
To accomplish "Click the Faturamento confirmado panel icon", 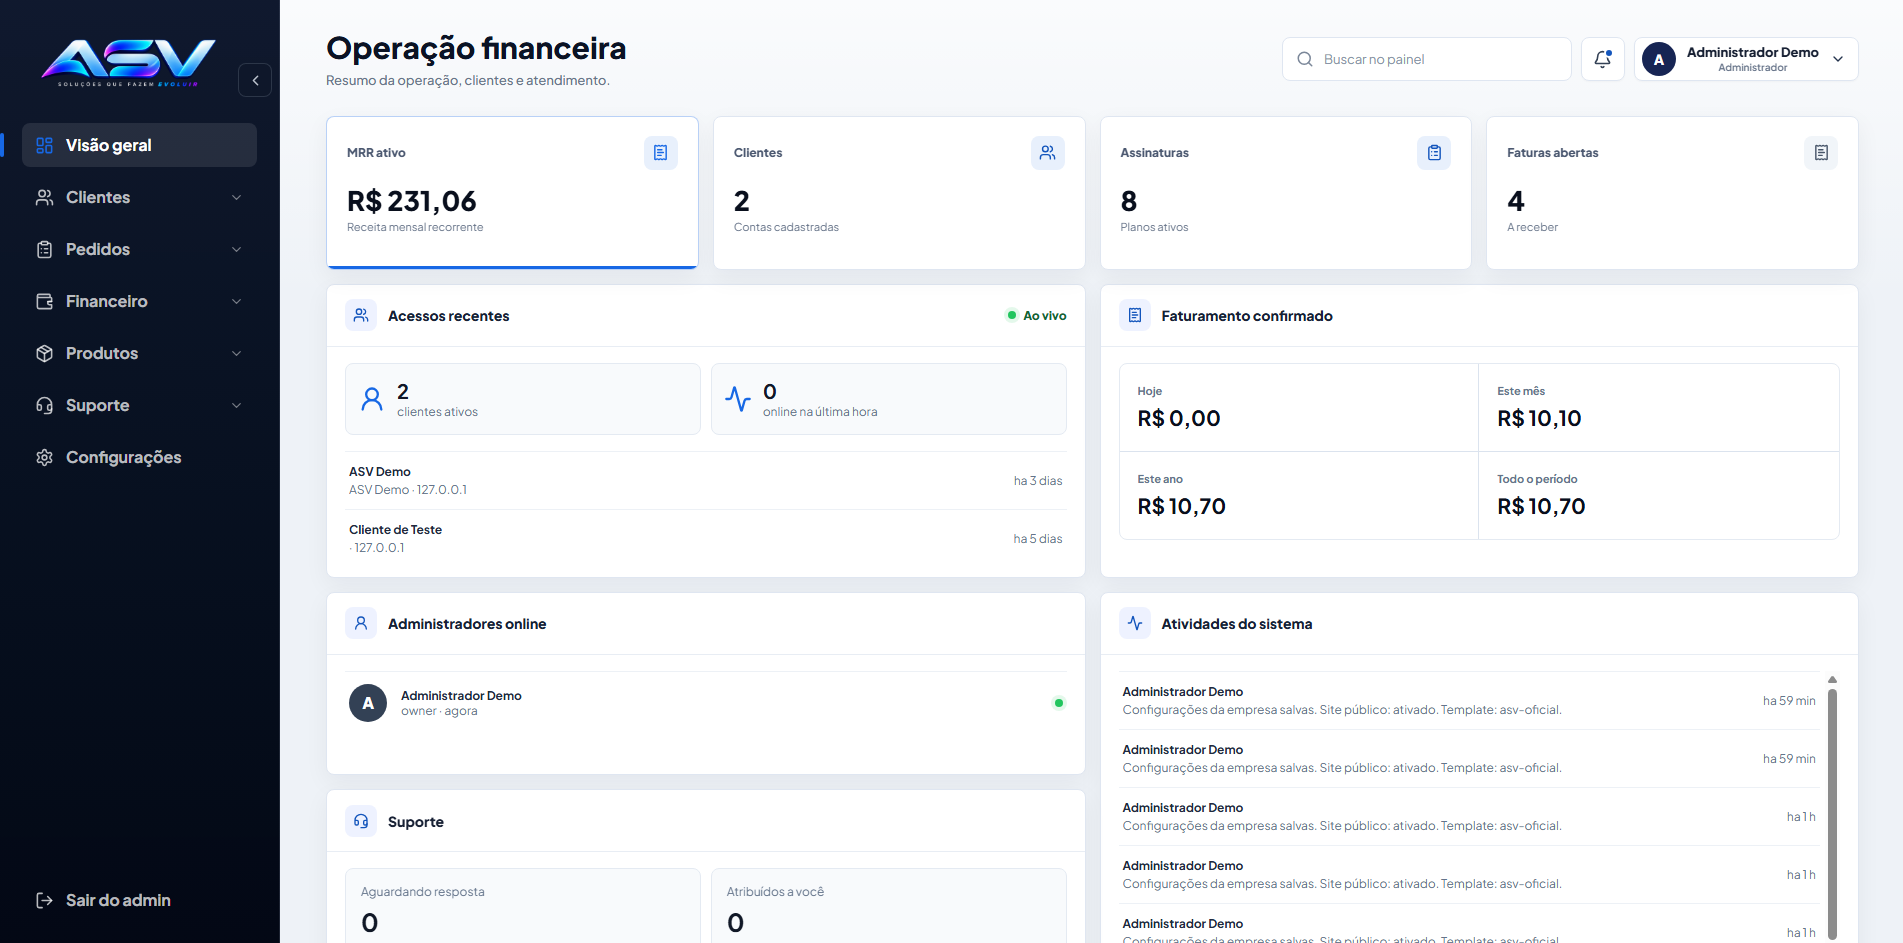I will point(1135,315).
